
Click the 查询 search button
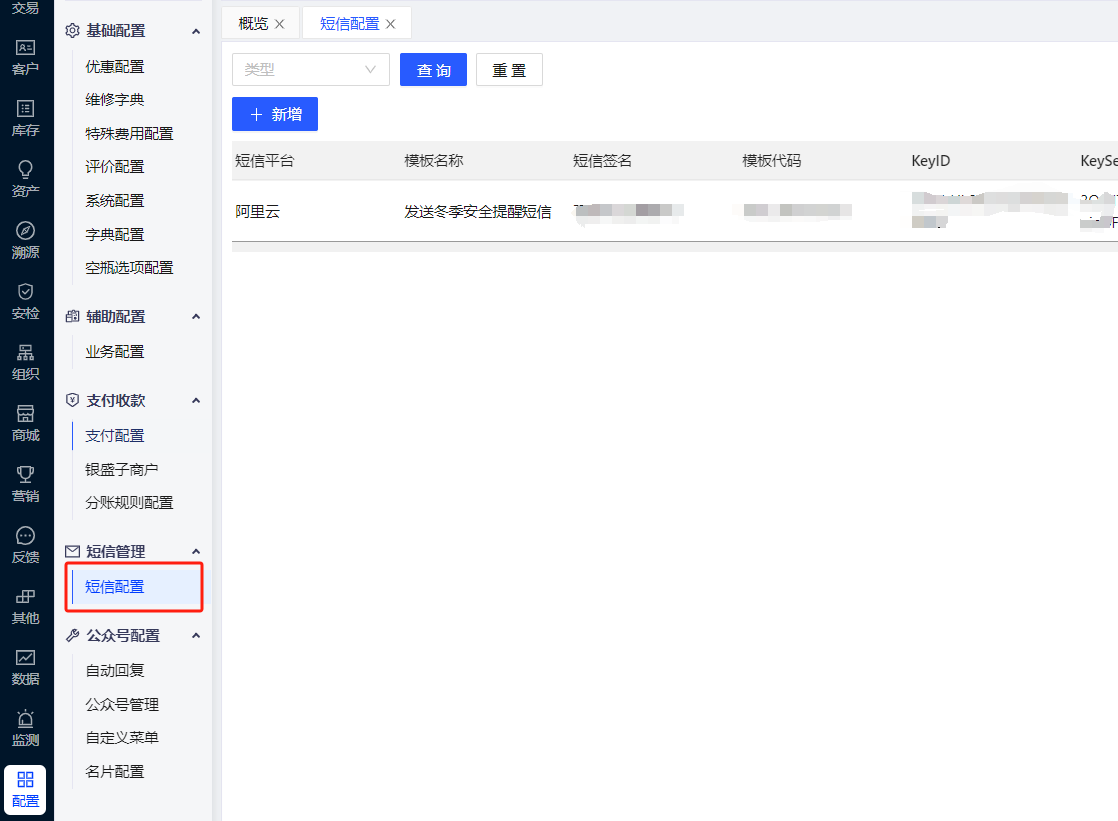(434, 70)
